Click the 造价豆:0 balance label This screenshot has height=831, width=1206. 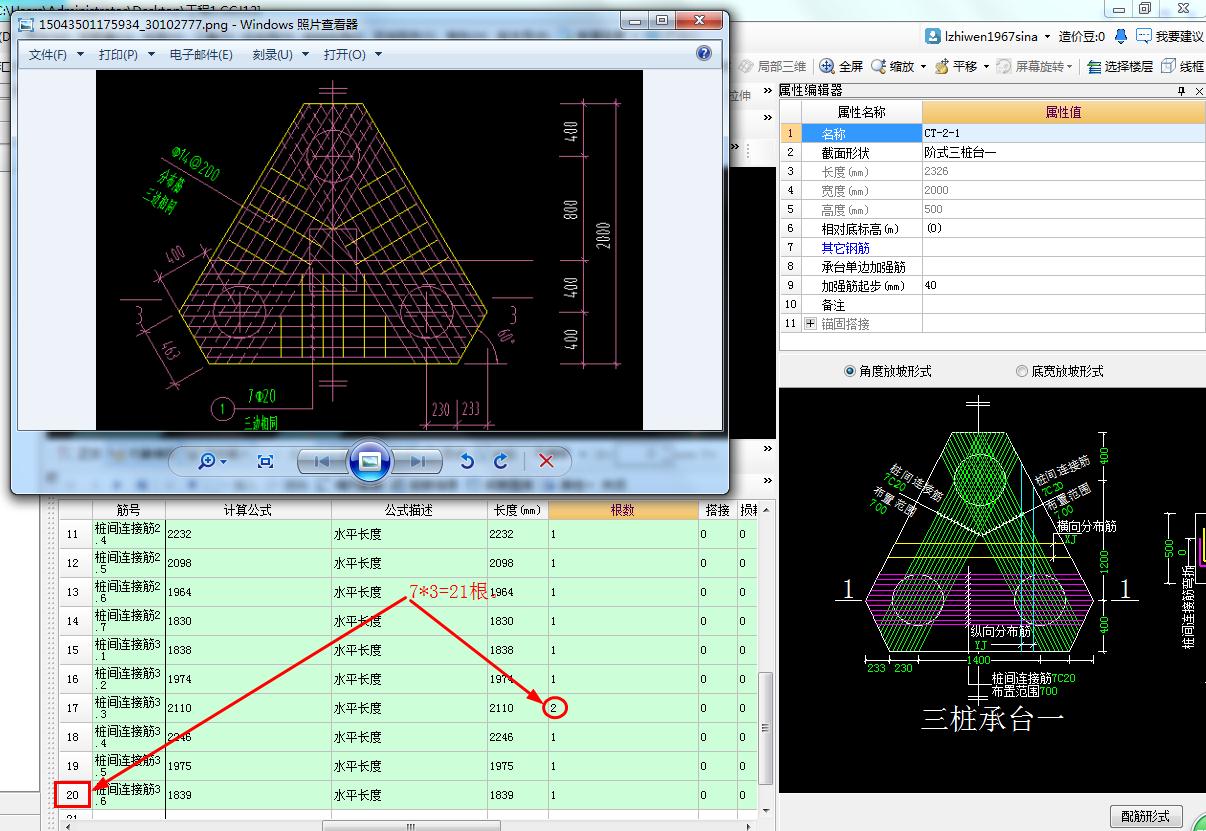(1082, 36)
